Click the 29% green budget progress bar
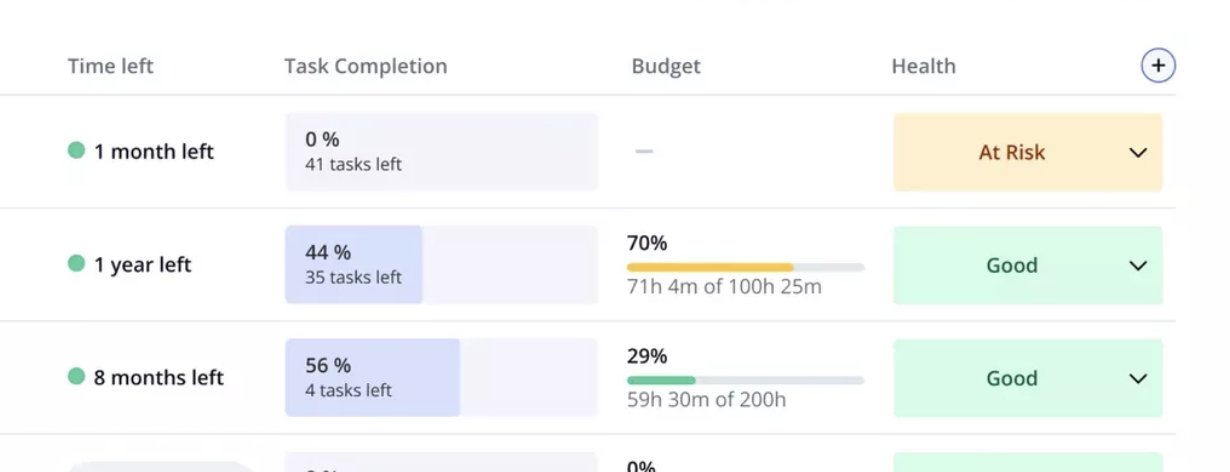The width and height of the screenshot is (1230, 472). coord(745,380)
